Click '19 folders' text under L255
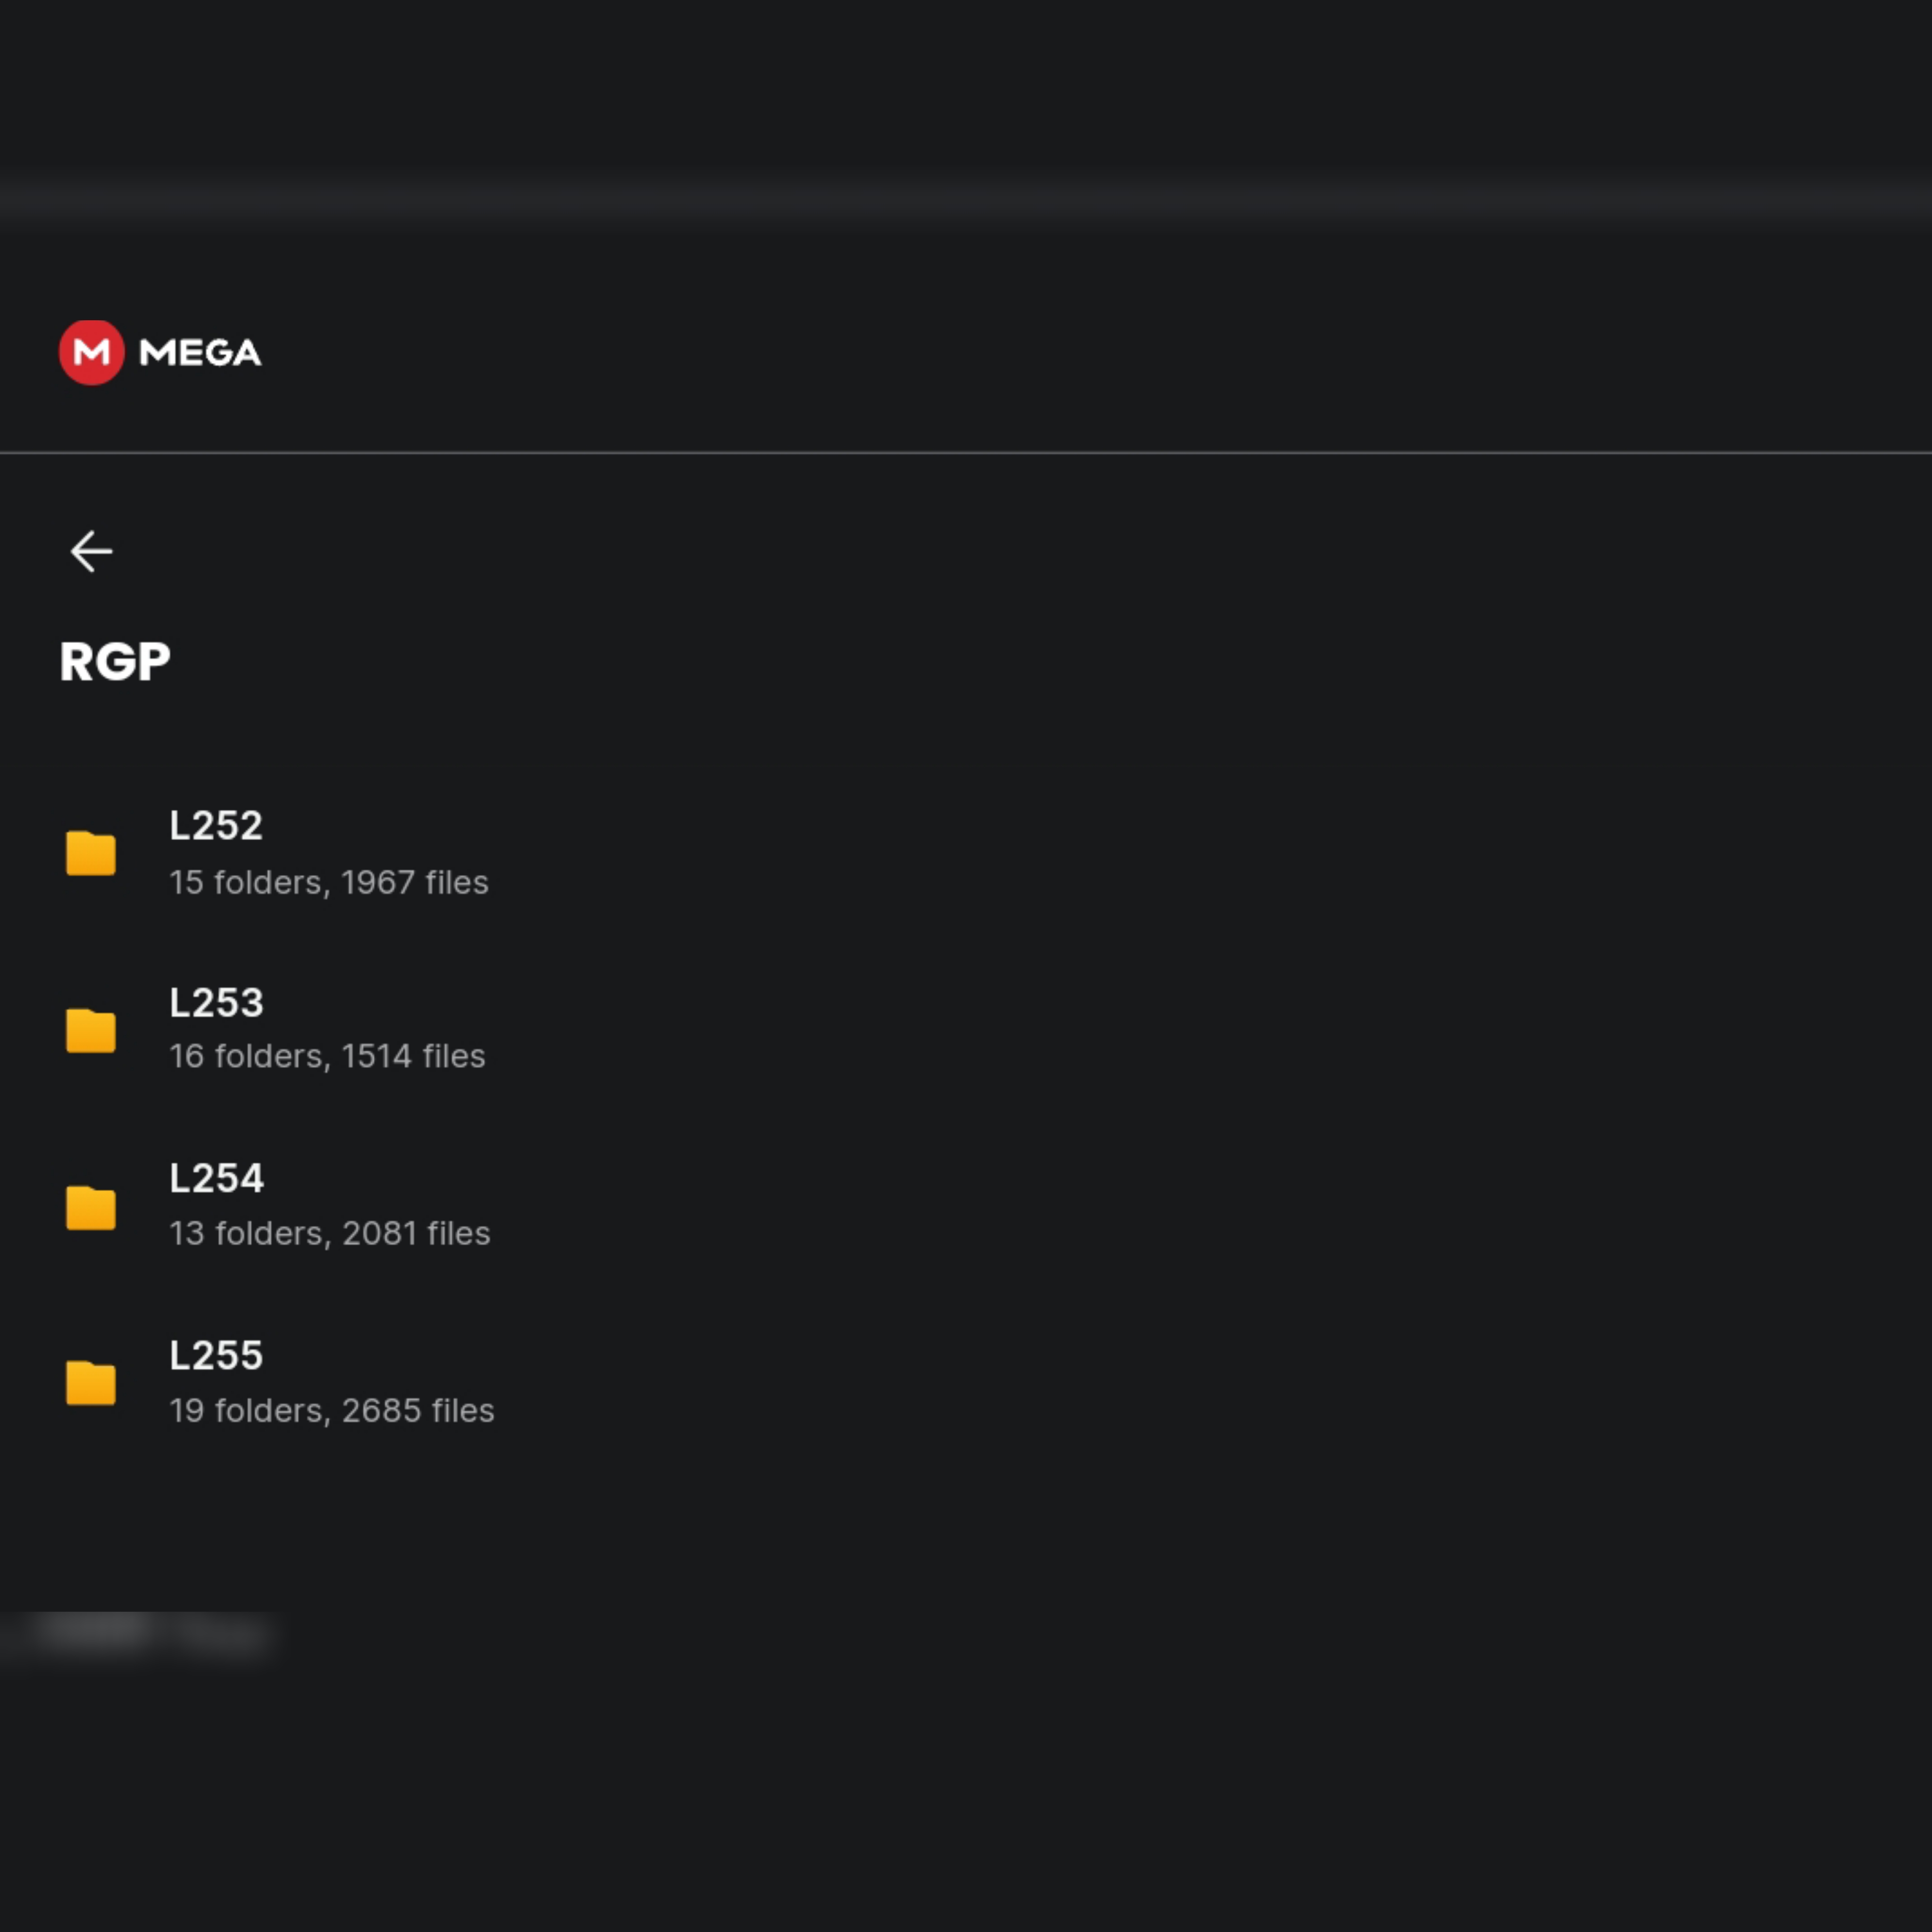 [246, 1411]
